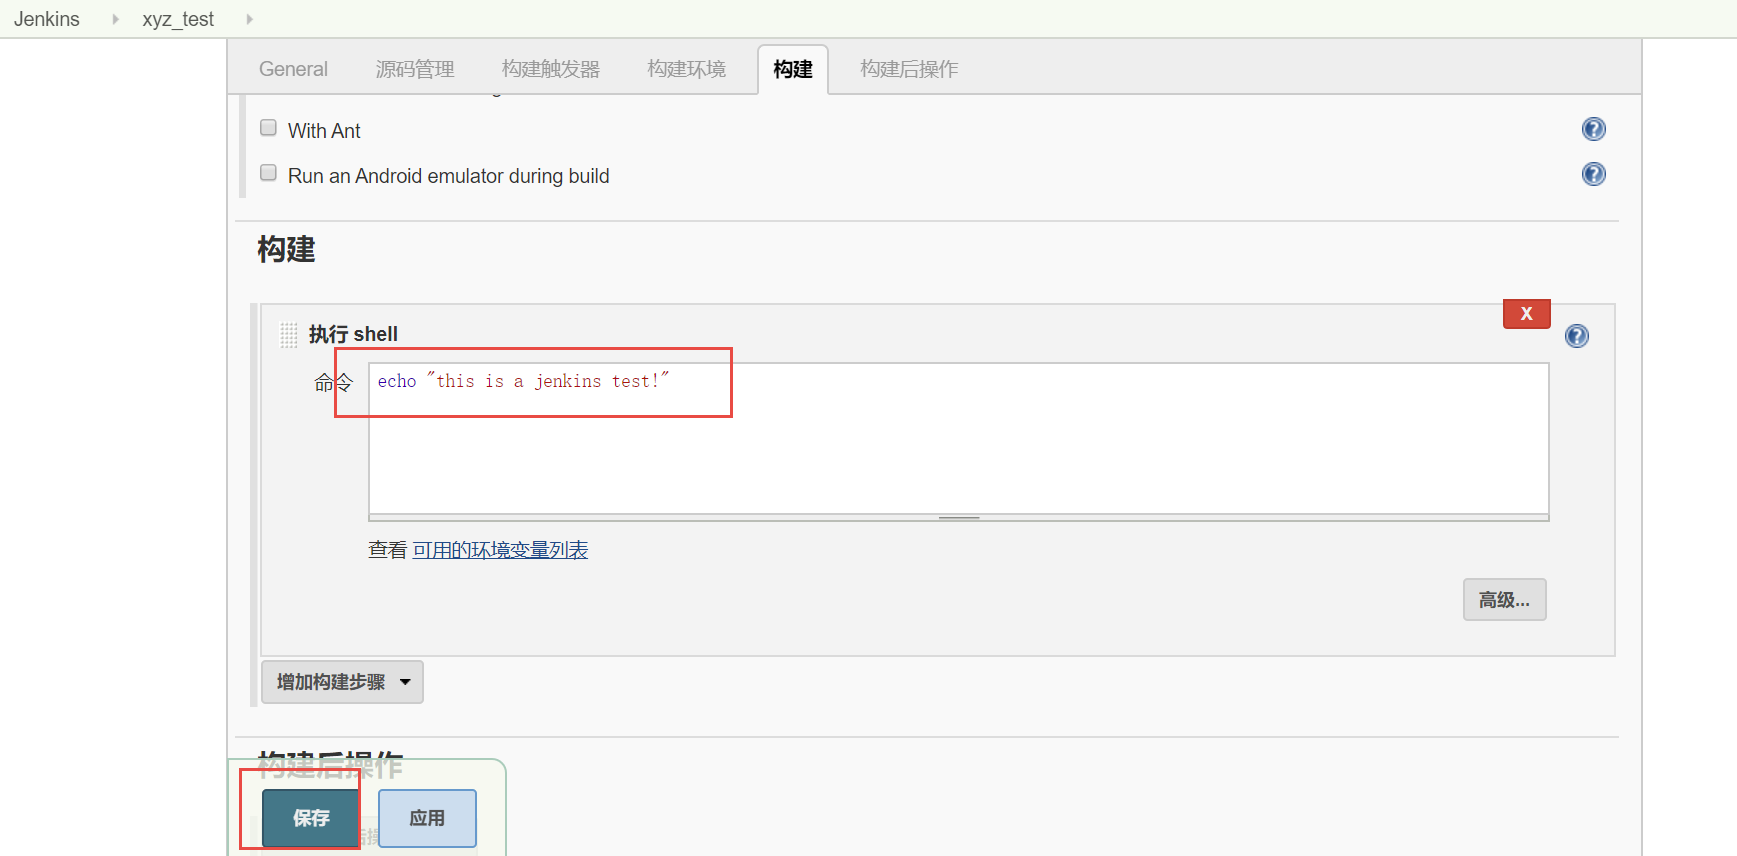Open the 可用的环境变量列表 link
1737x856 pixels.
click(x=500, y=550)
